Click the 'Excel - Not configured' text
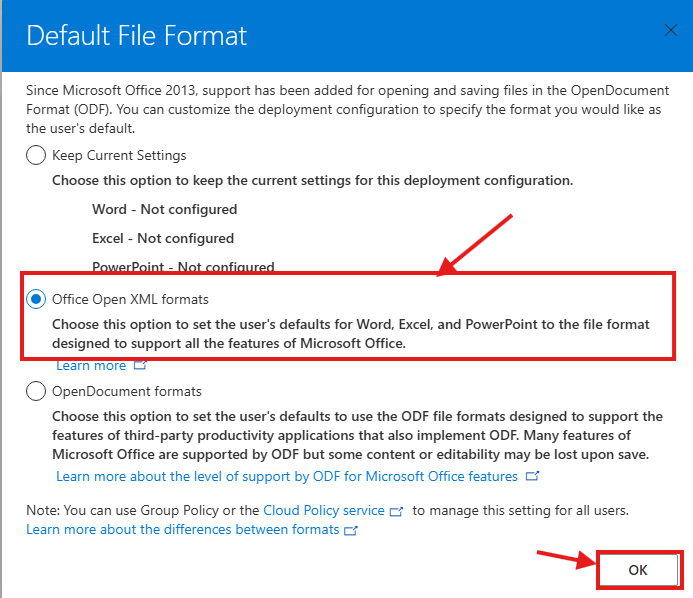Image resolution: width=693 pixels, height=598 pixels. click(x=163, y=238)
